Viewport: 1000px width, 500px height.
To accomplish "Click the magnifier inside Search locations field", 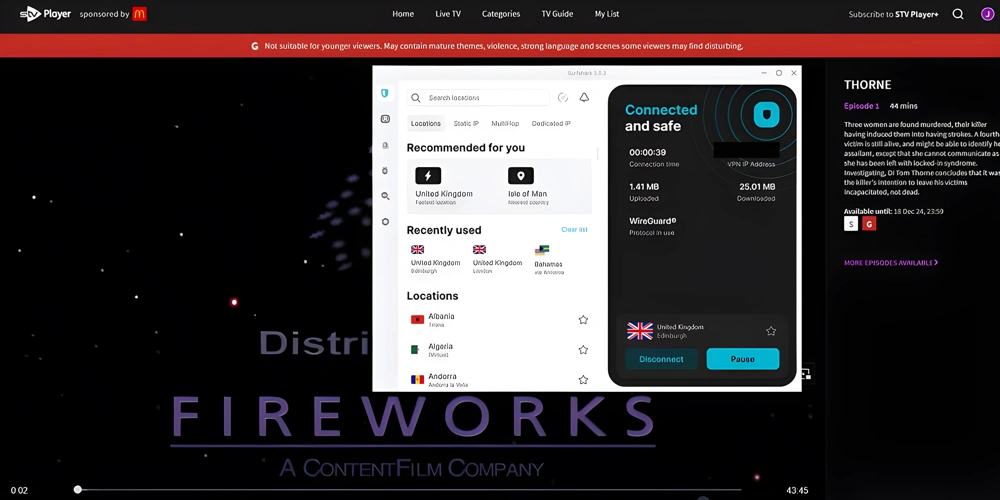I will point(416,98).
